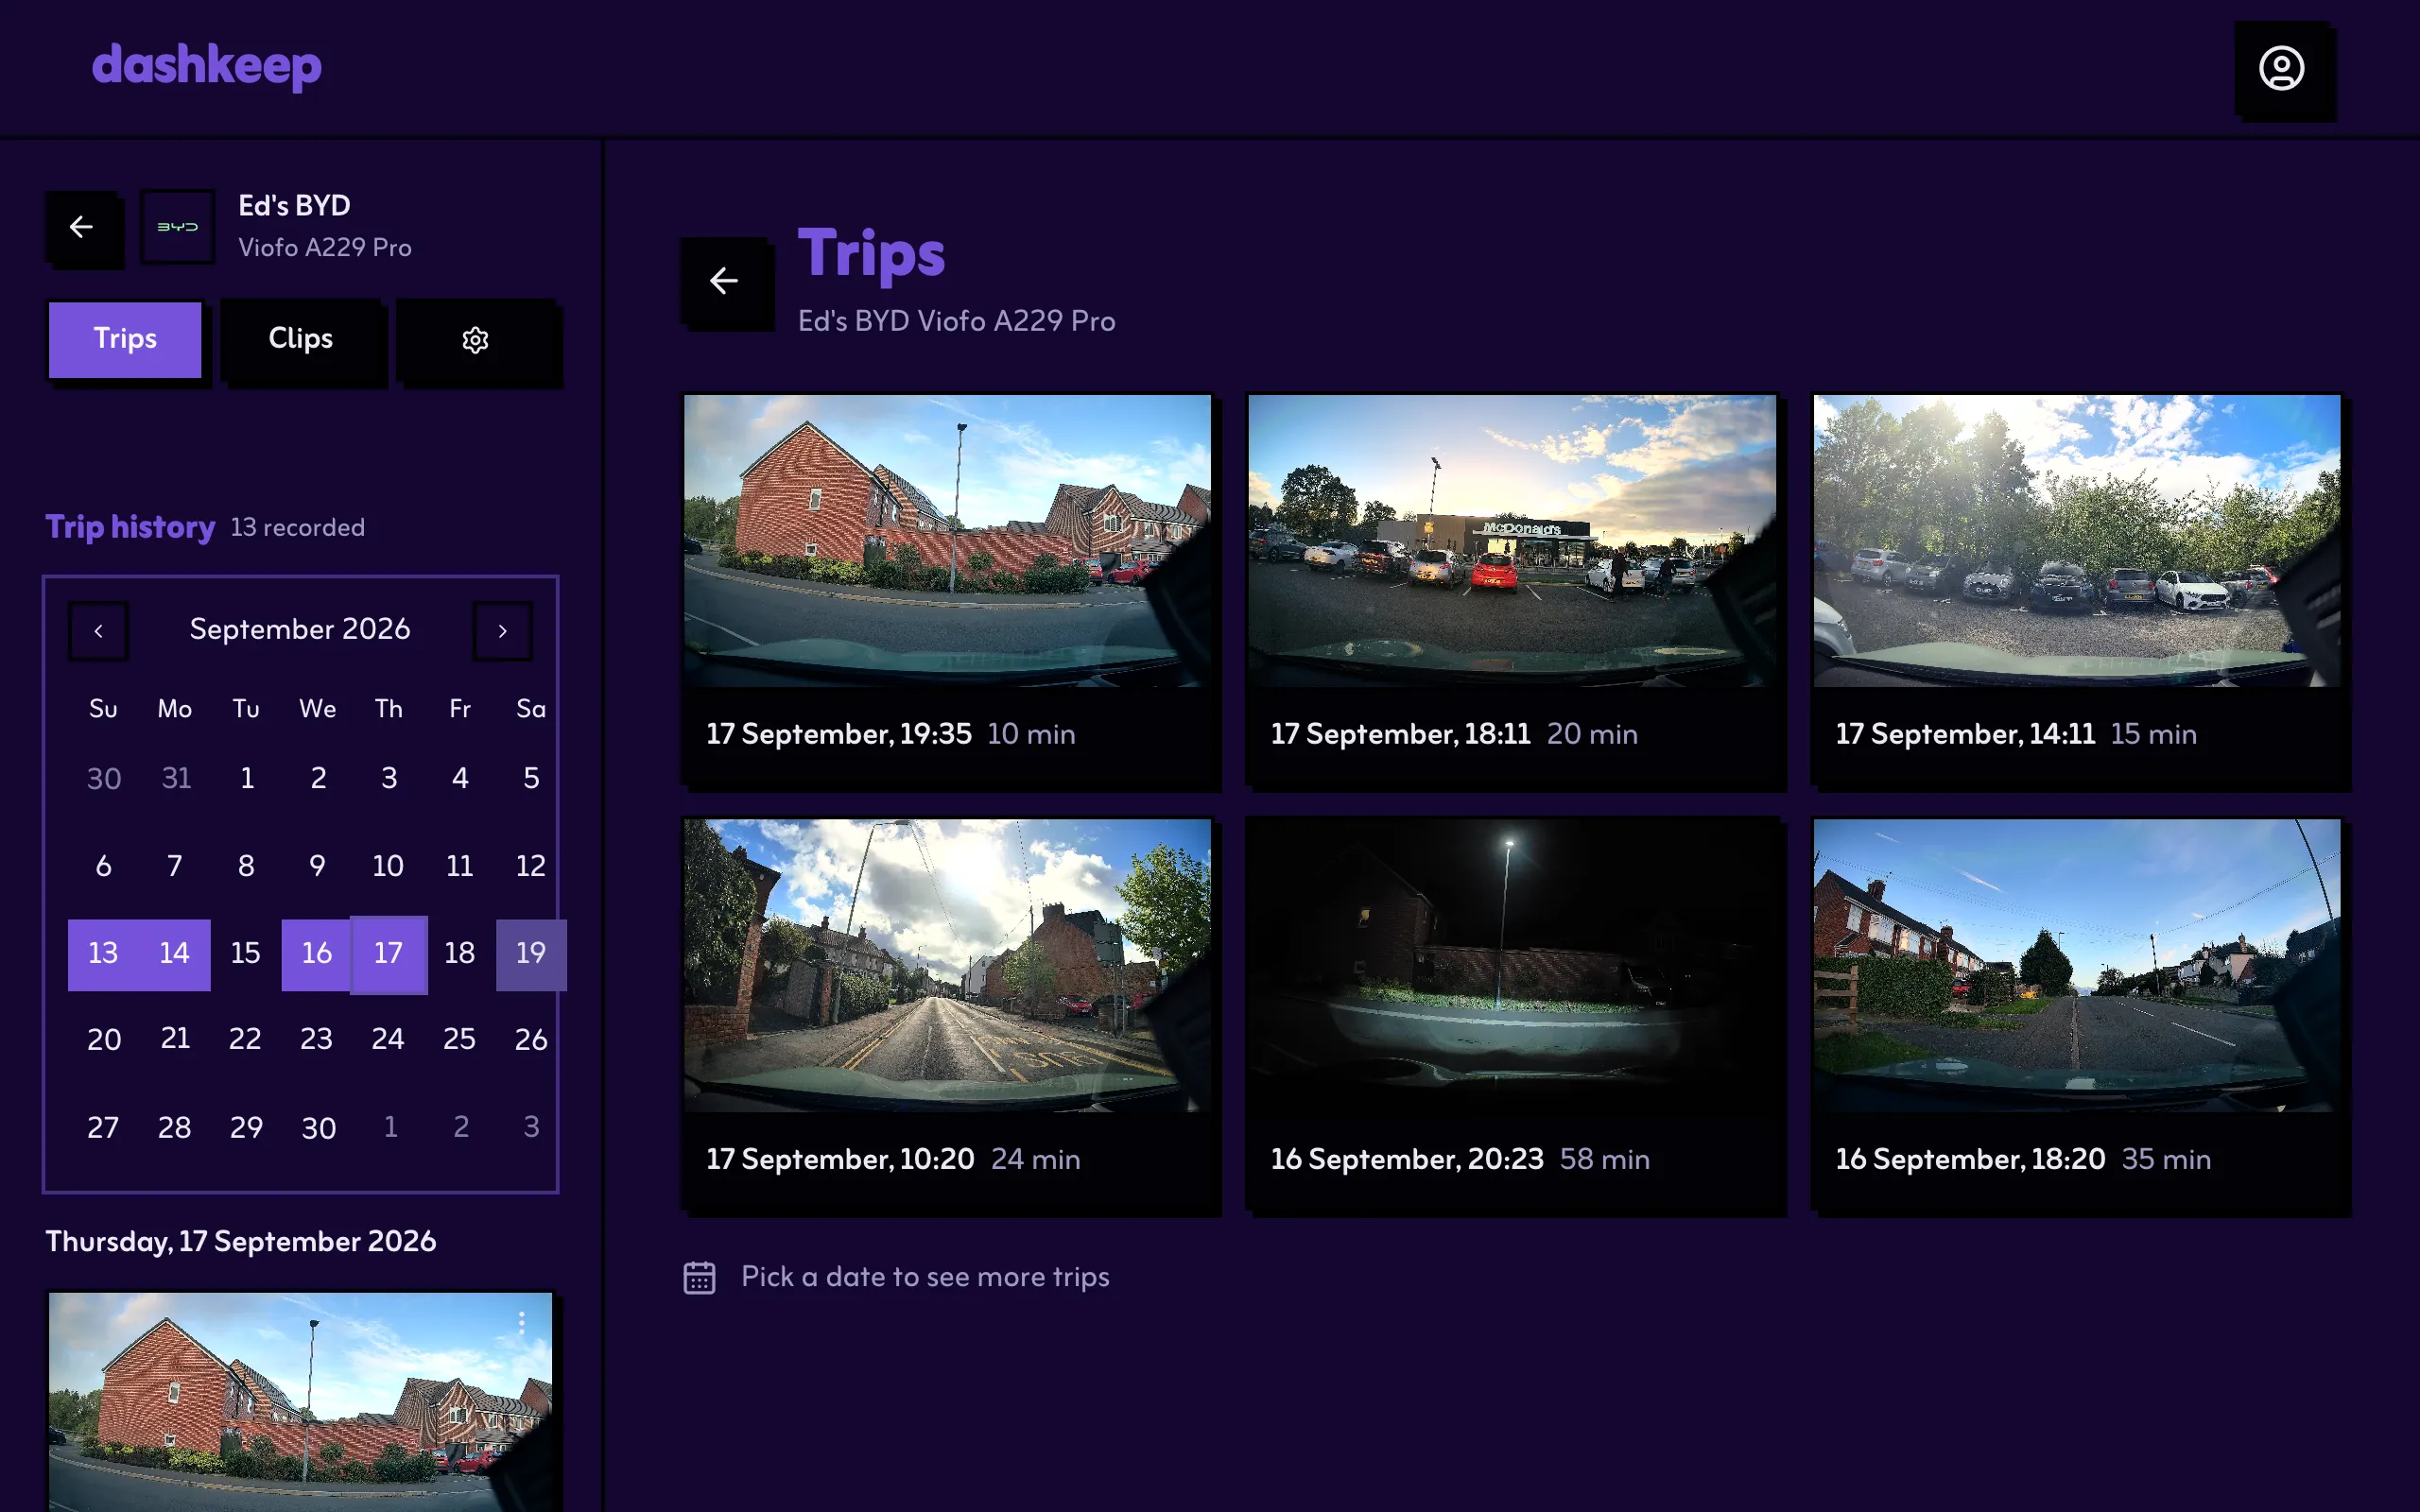This screenshot has height=1512, width=2420.
Task: Open three-dot menu on sidebar trip thumbnail
Action: (x=521, y=1323)
